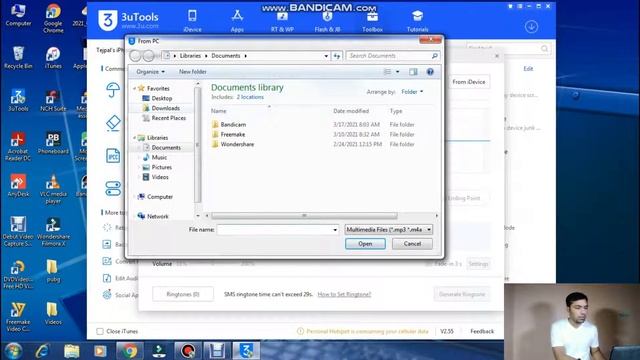Image resolution: width=640 pixels, height=360 pixels.
Task: Open the address bar history dropdown
Action: (x=326, y=56)
